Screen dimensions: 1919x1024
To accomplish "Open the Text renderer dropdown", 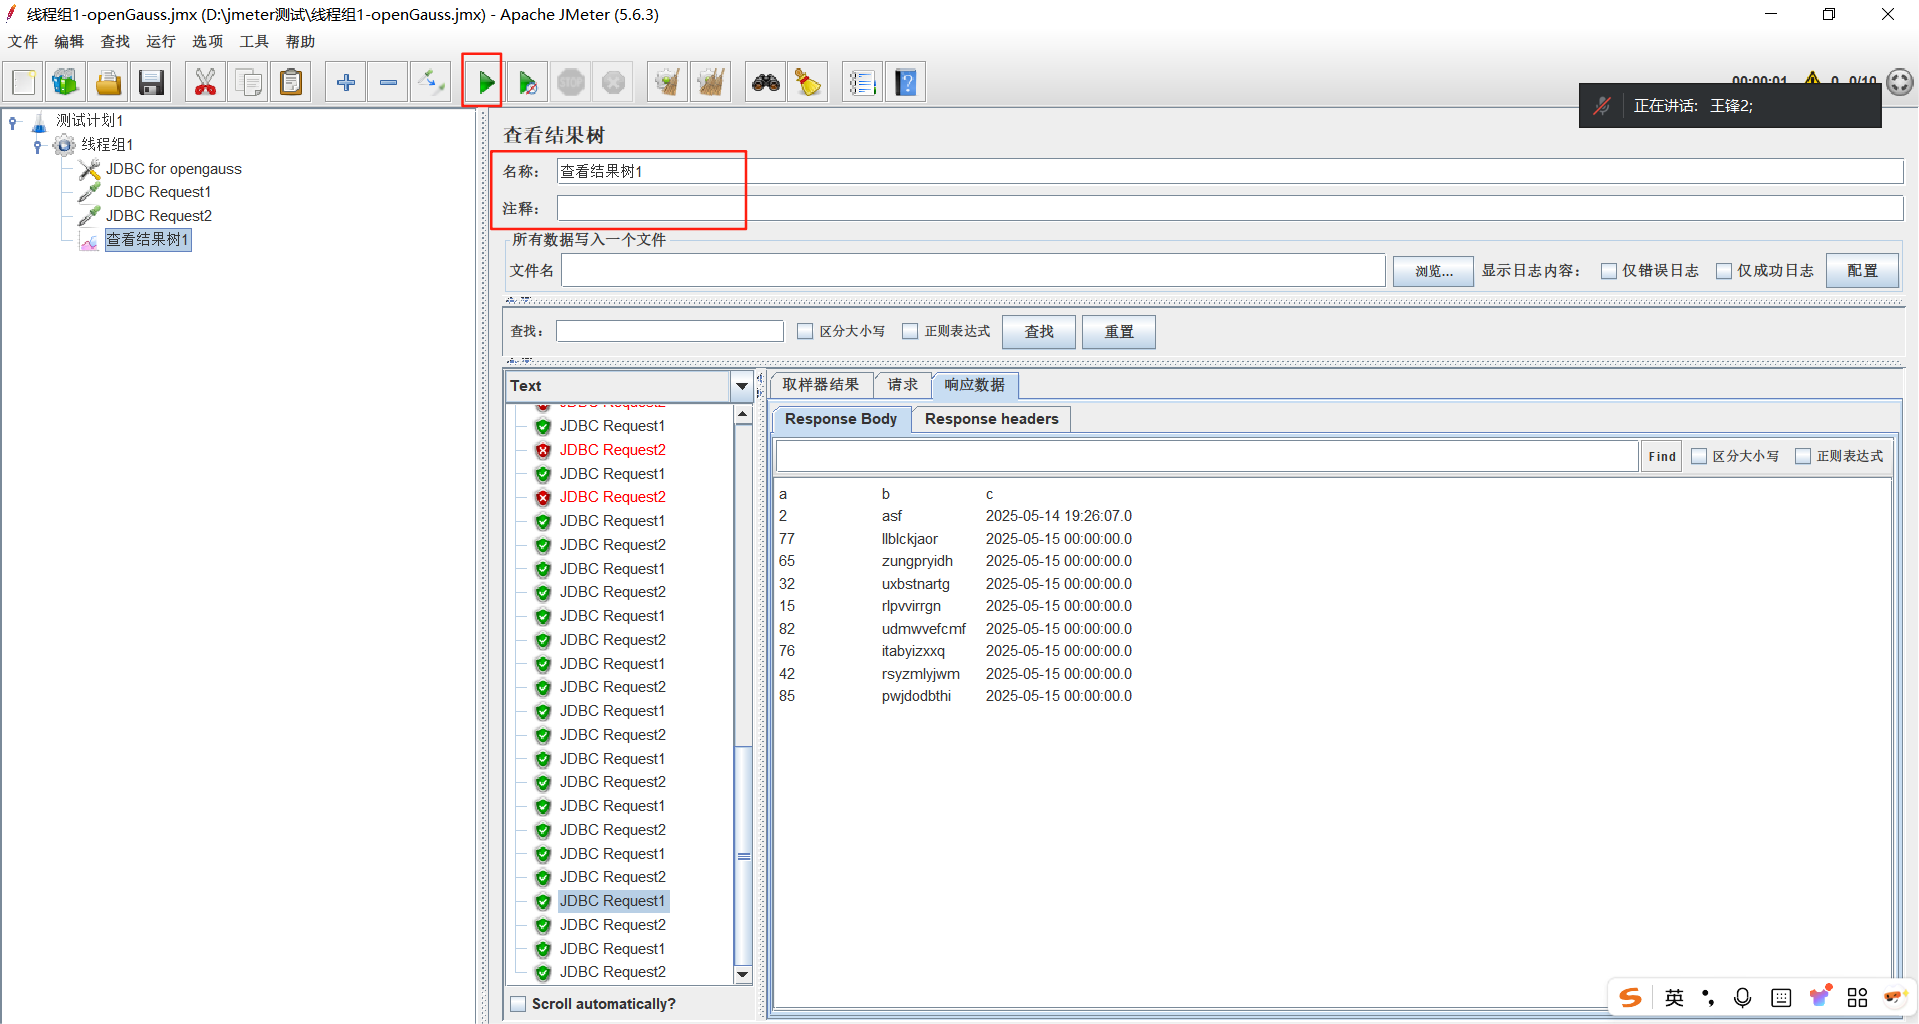I will [742, 386].
